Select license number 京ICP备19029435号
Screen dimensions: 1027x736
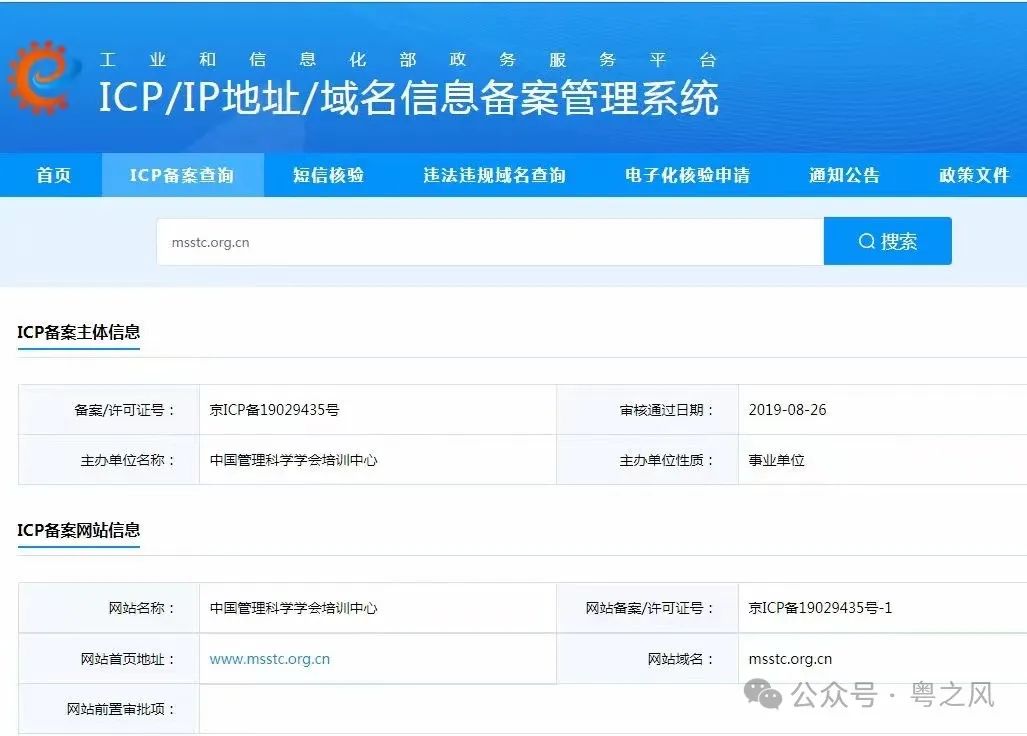274,410
